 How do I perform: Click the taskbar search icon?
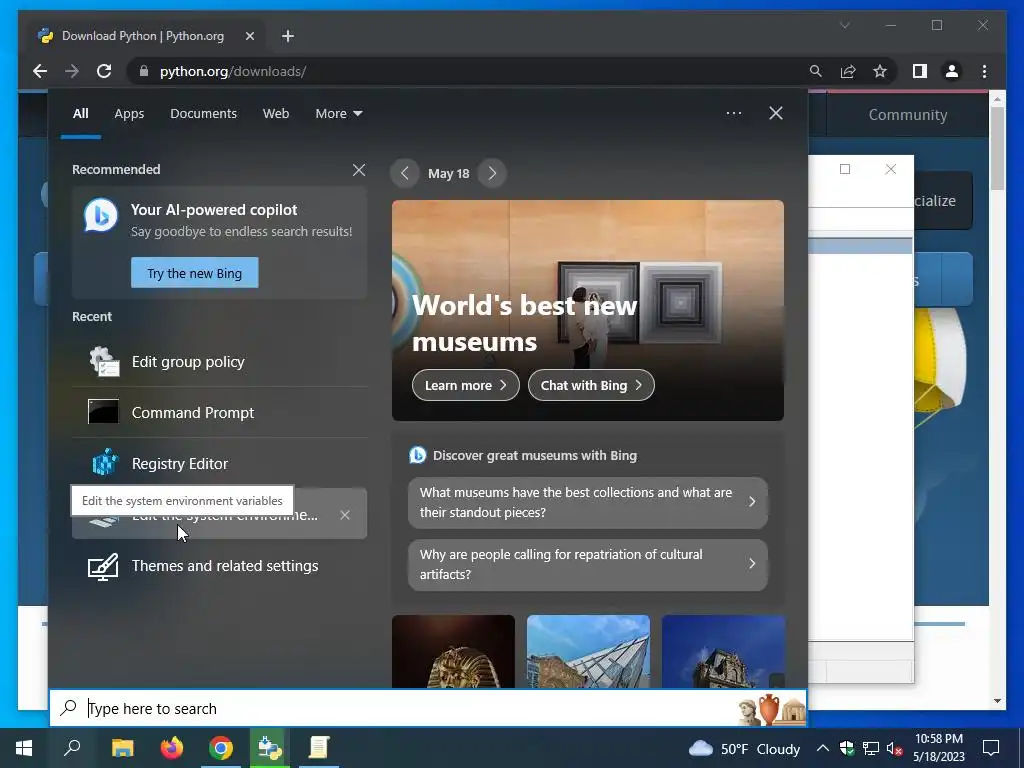(x=72, y=748)
